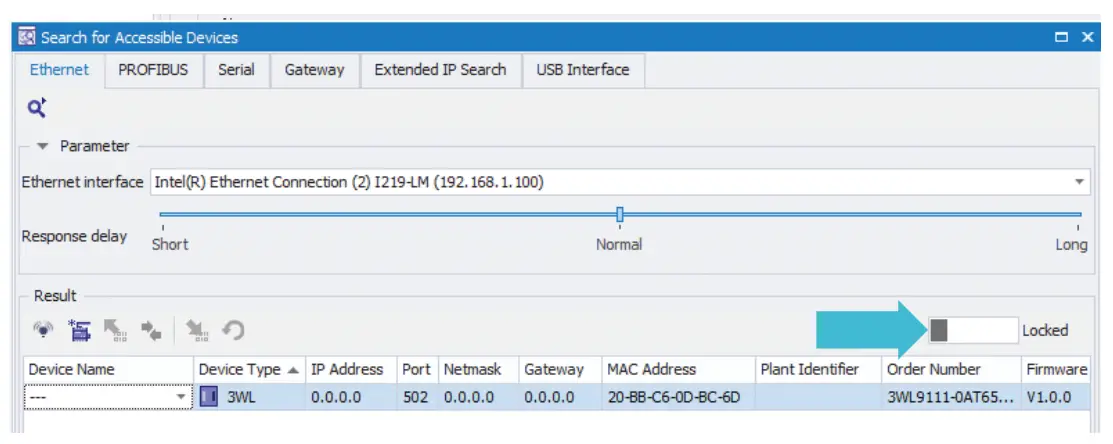Open the Device Name dropdown in the row
This screenshot has height=444, width=1113.
[x=182, y=397]
